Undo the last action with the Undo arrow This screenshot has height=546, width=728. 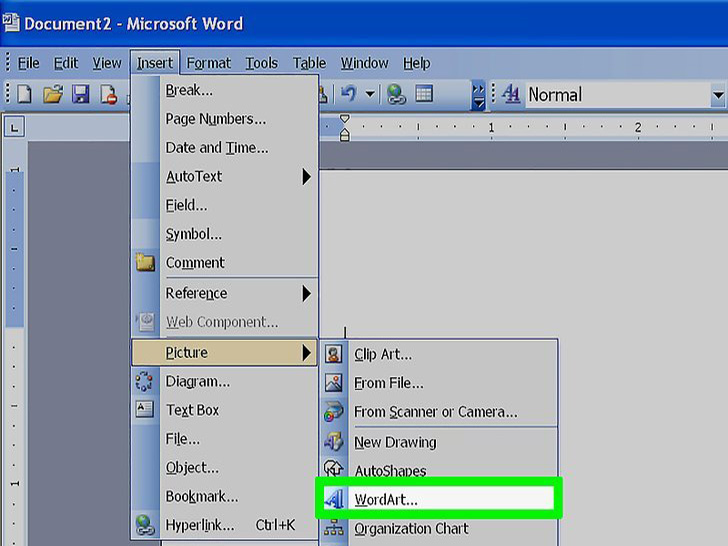(x=349, y=94)
